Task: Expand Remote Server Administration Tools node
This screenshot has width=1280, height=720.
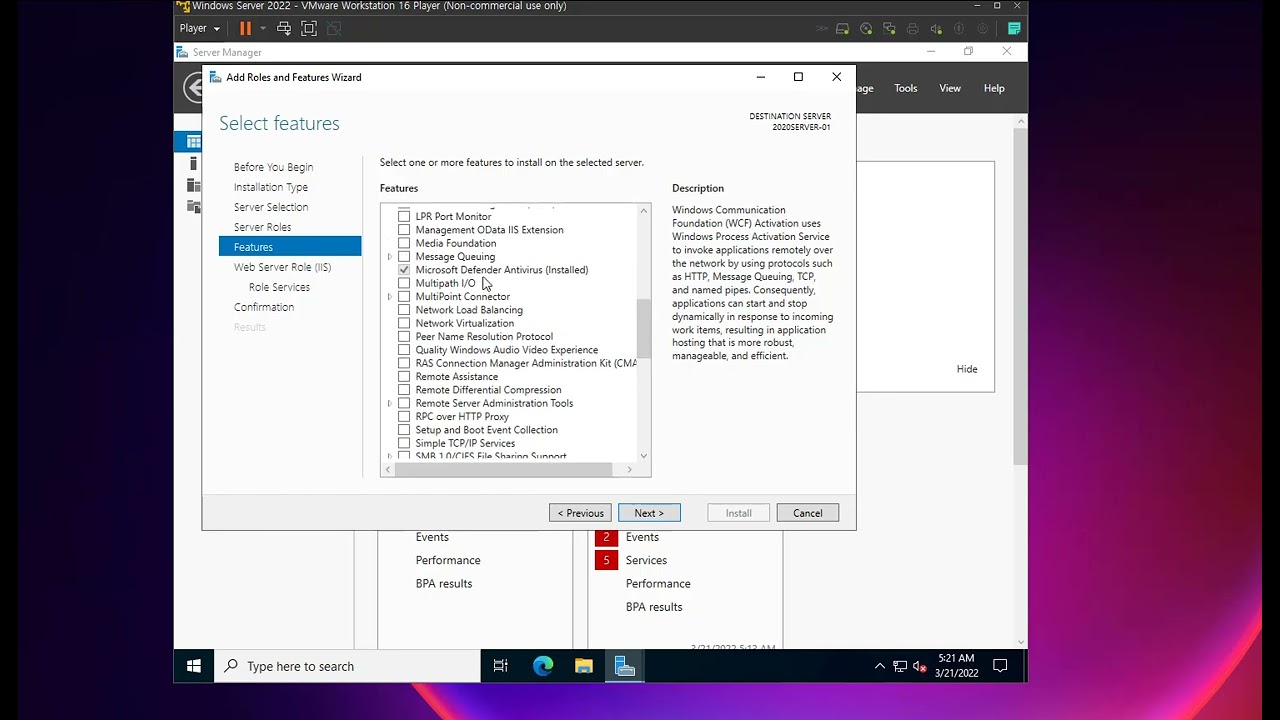Action: tap(390, 403)
